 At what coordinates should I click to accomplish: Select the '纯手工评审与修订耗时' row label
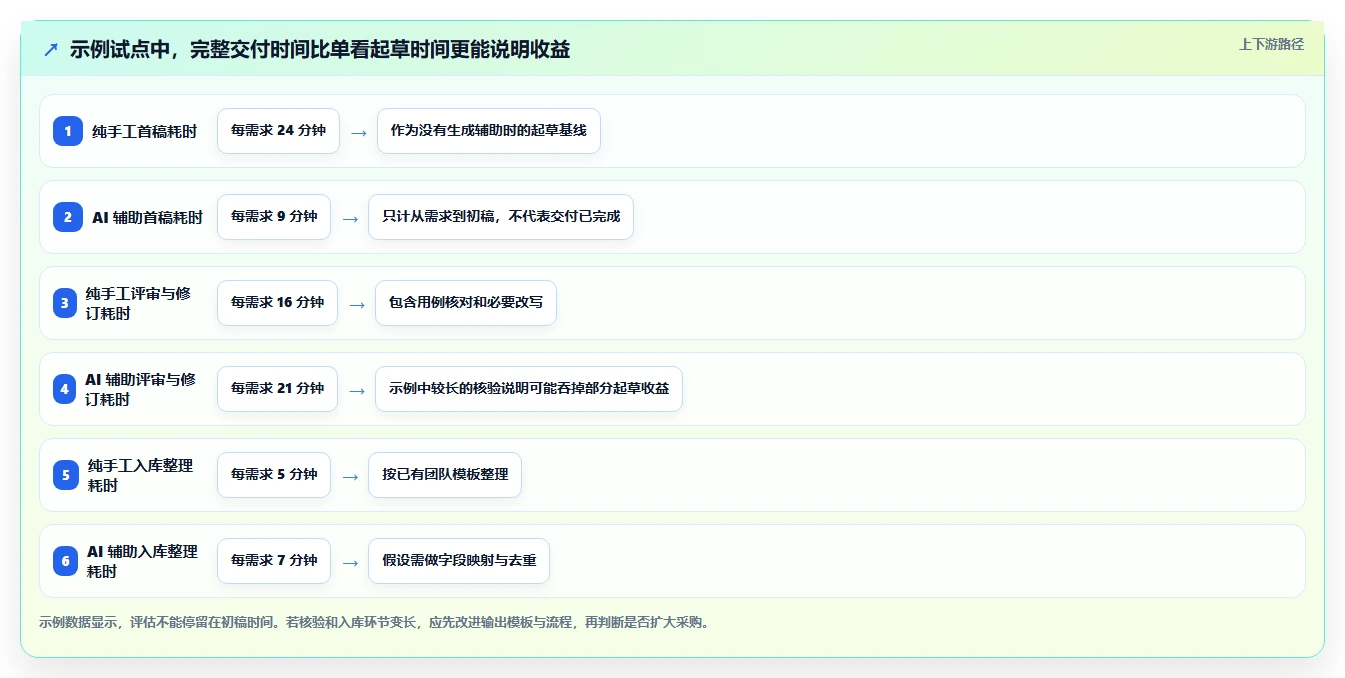click(x=138, y=303)
